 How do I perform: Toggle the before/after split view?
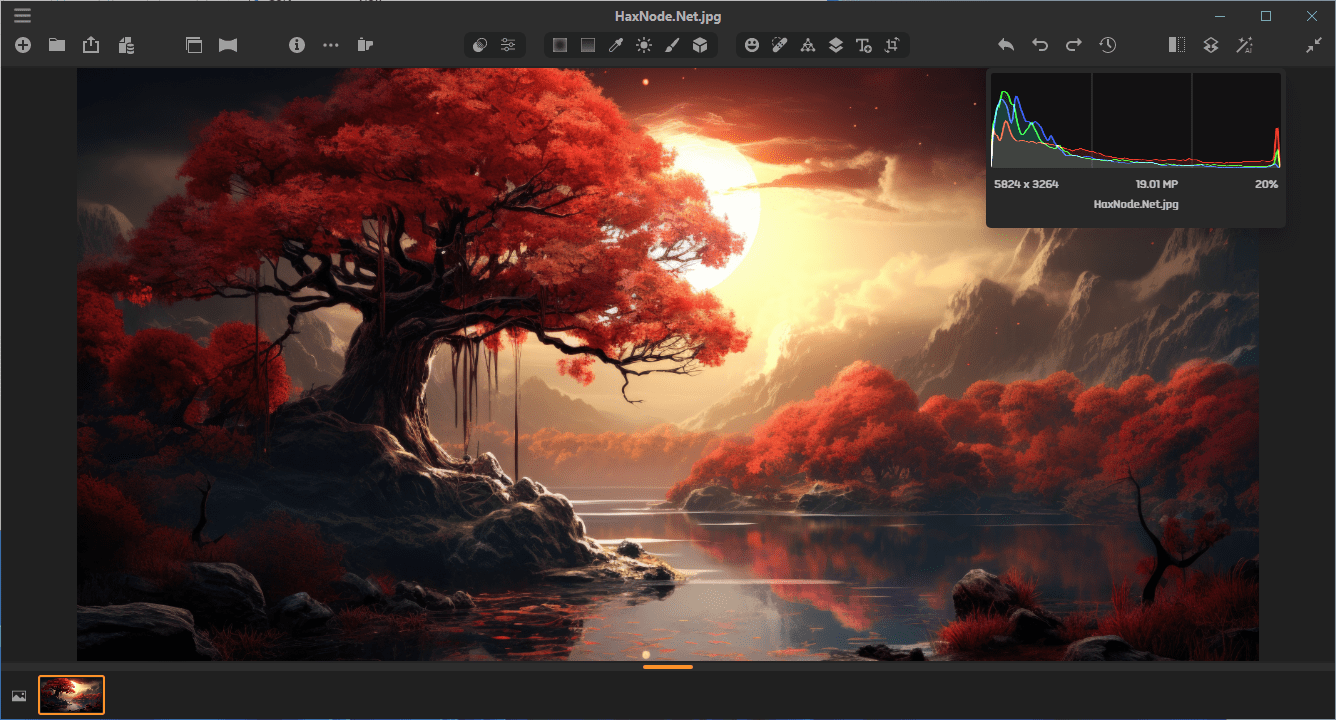[1176, 45]
